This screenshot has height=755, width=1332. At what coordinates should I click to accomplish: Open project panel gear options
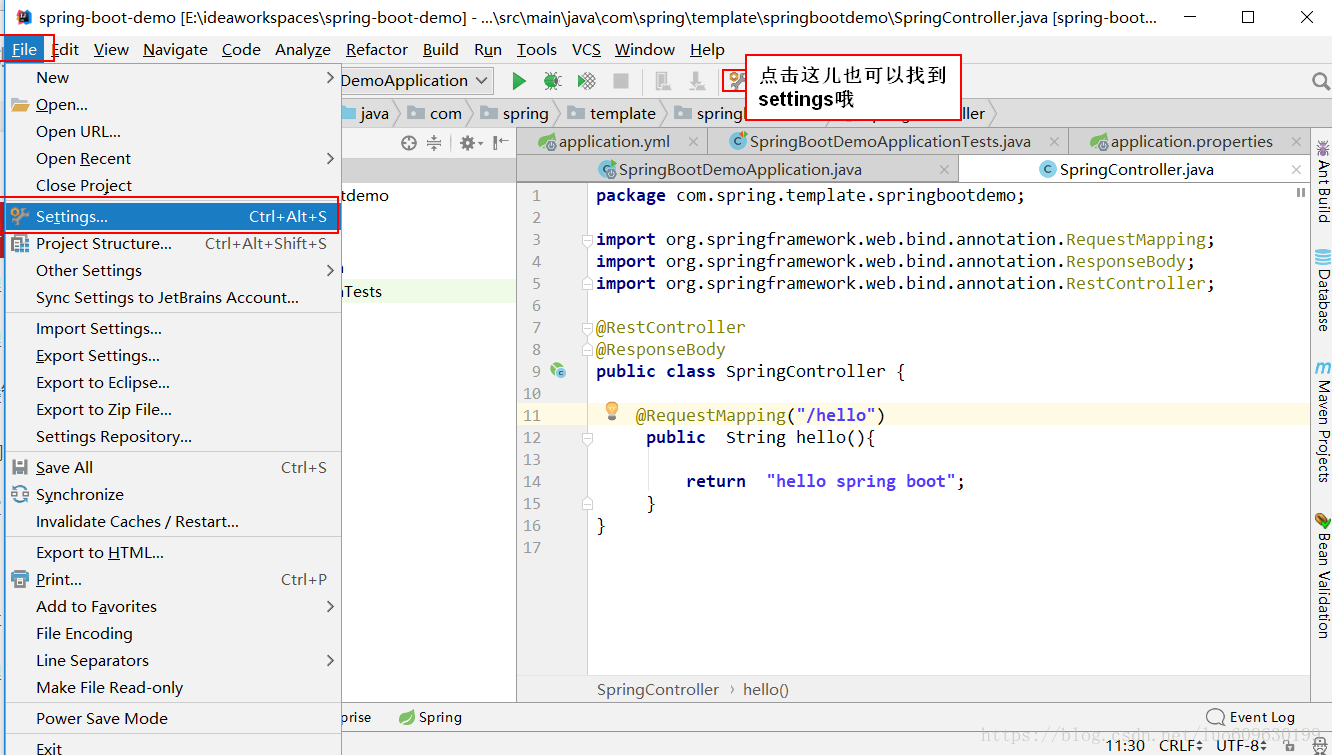[469, 143]
